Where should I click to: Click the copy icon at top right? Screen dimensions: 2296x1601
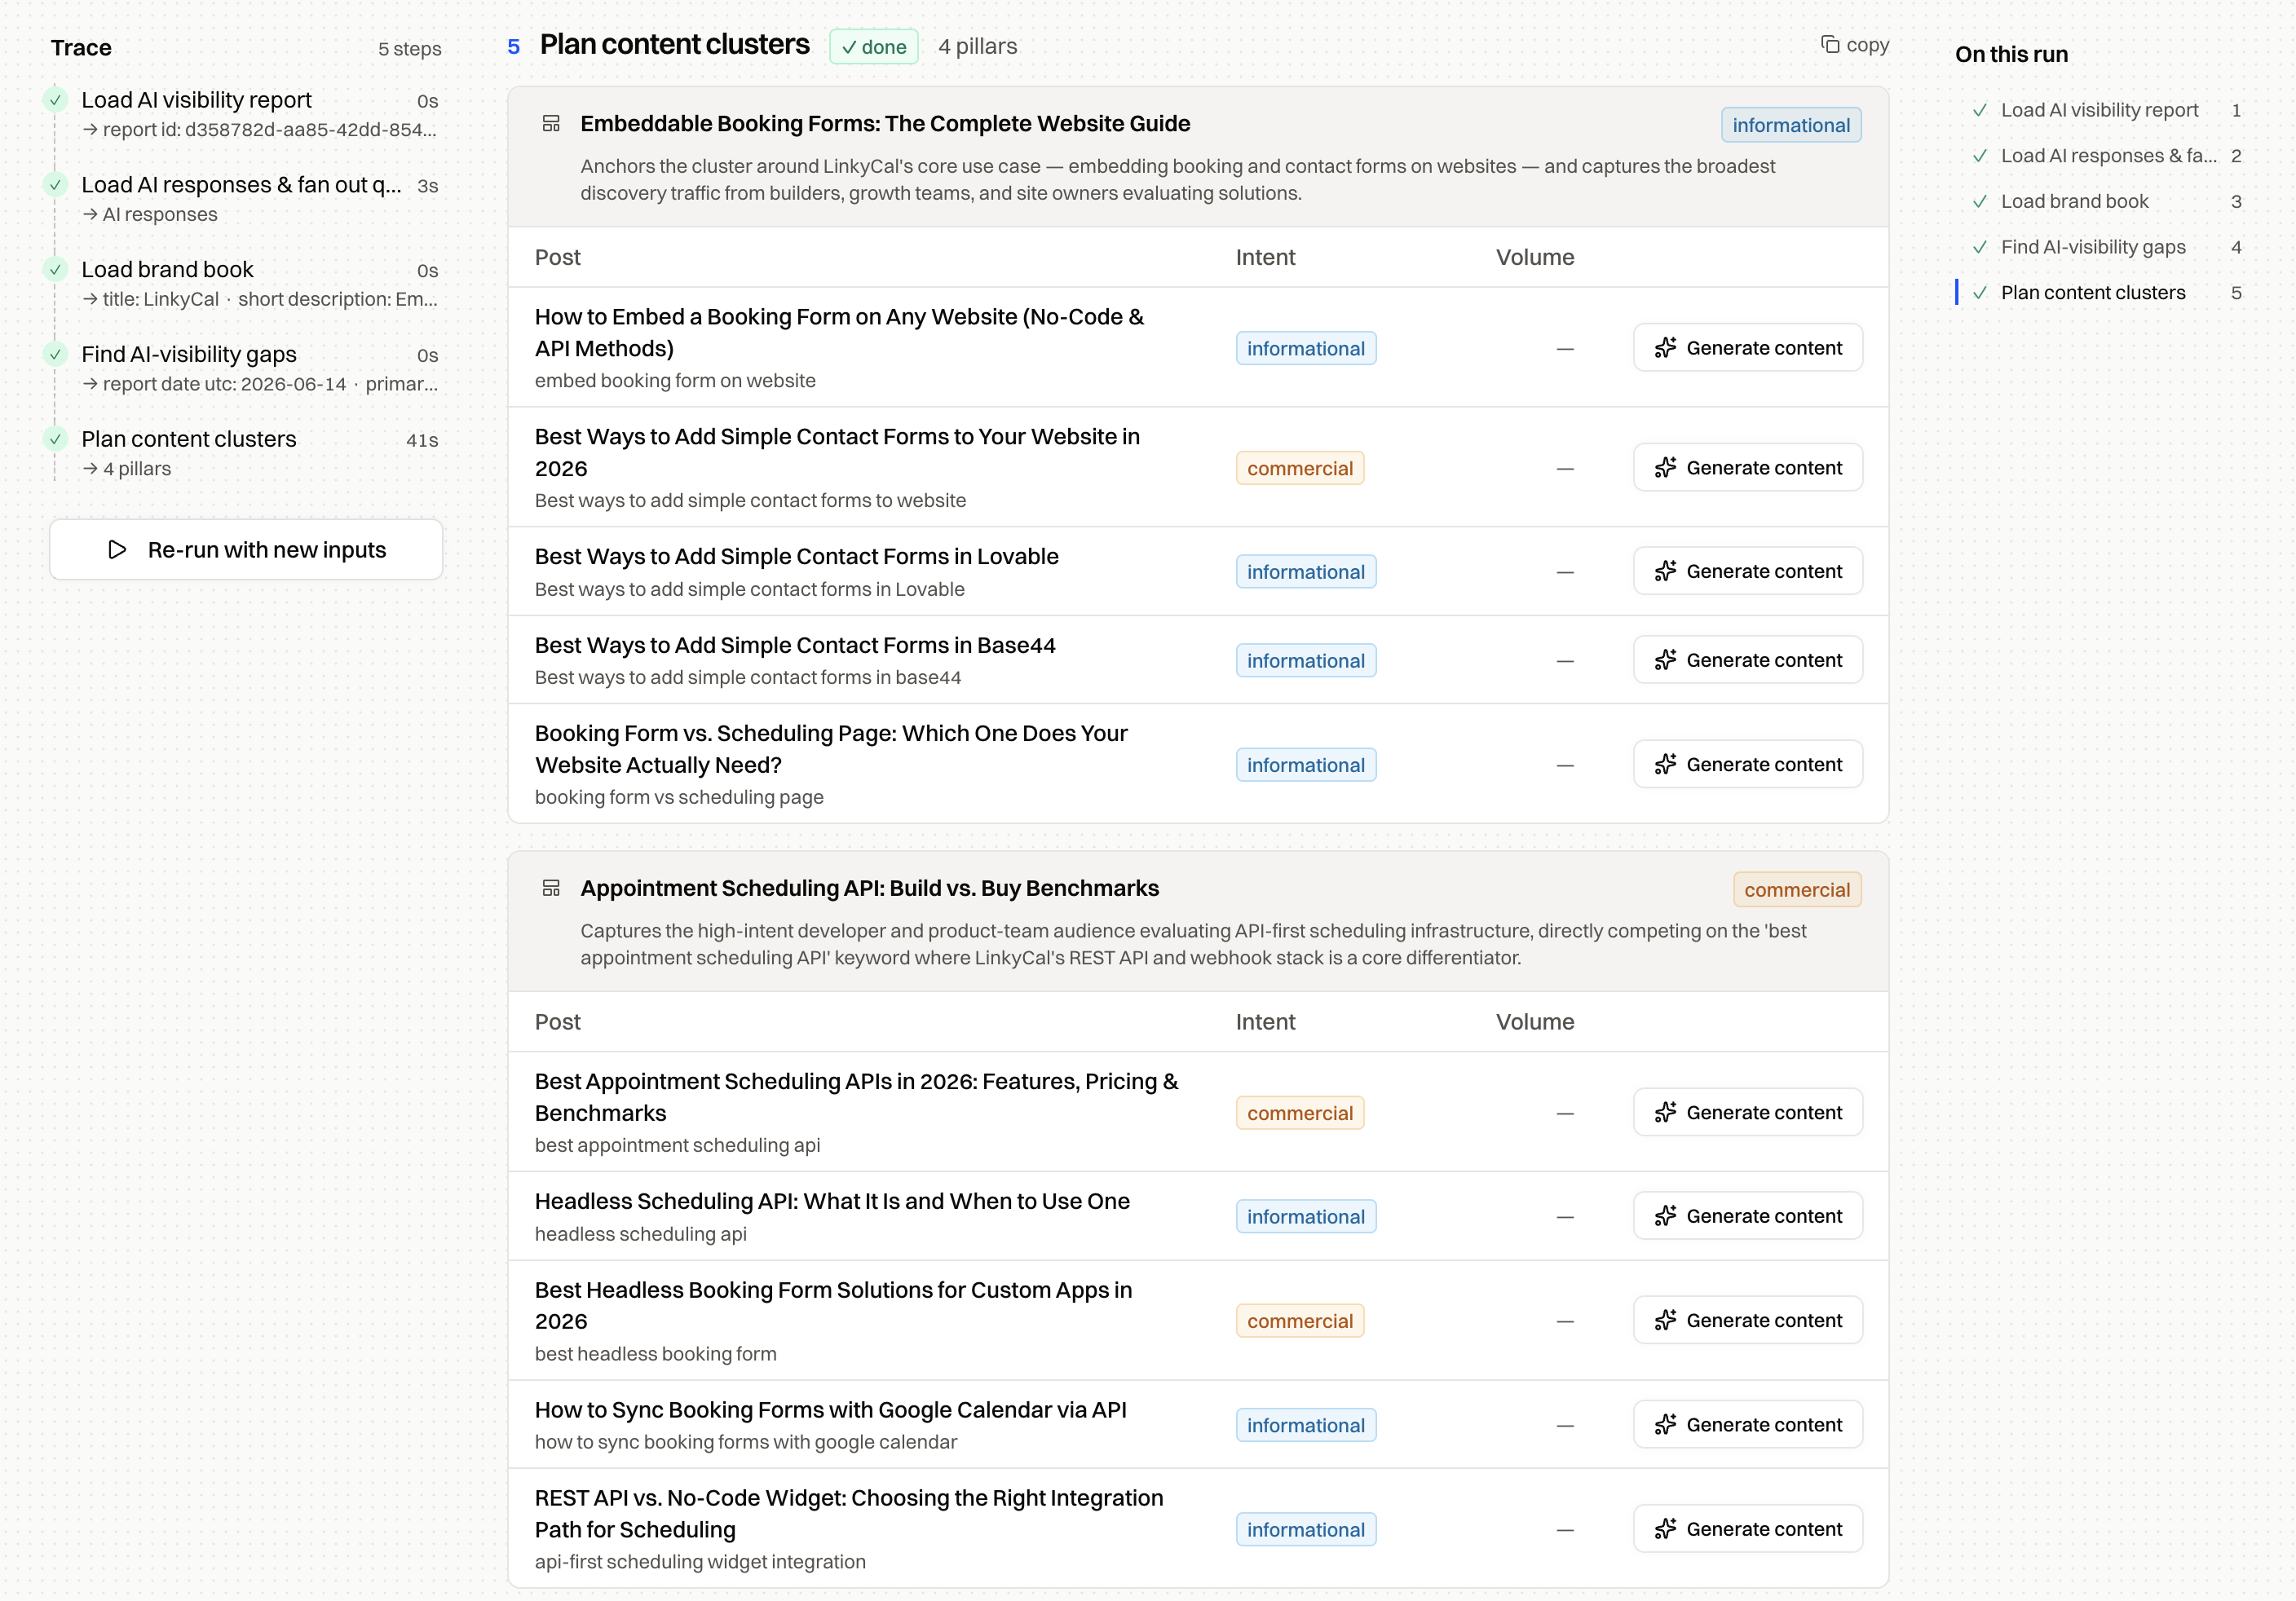tap(1829, 45)
